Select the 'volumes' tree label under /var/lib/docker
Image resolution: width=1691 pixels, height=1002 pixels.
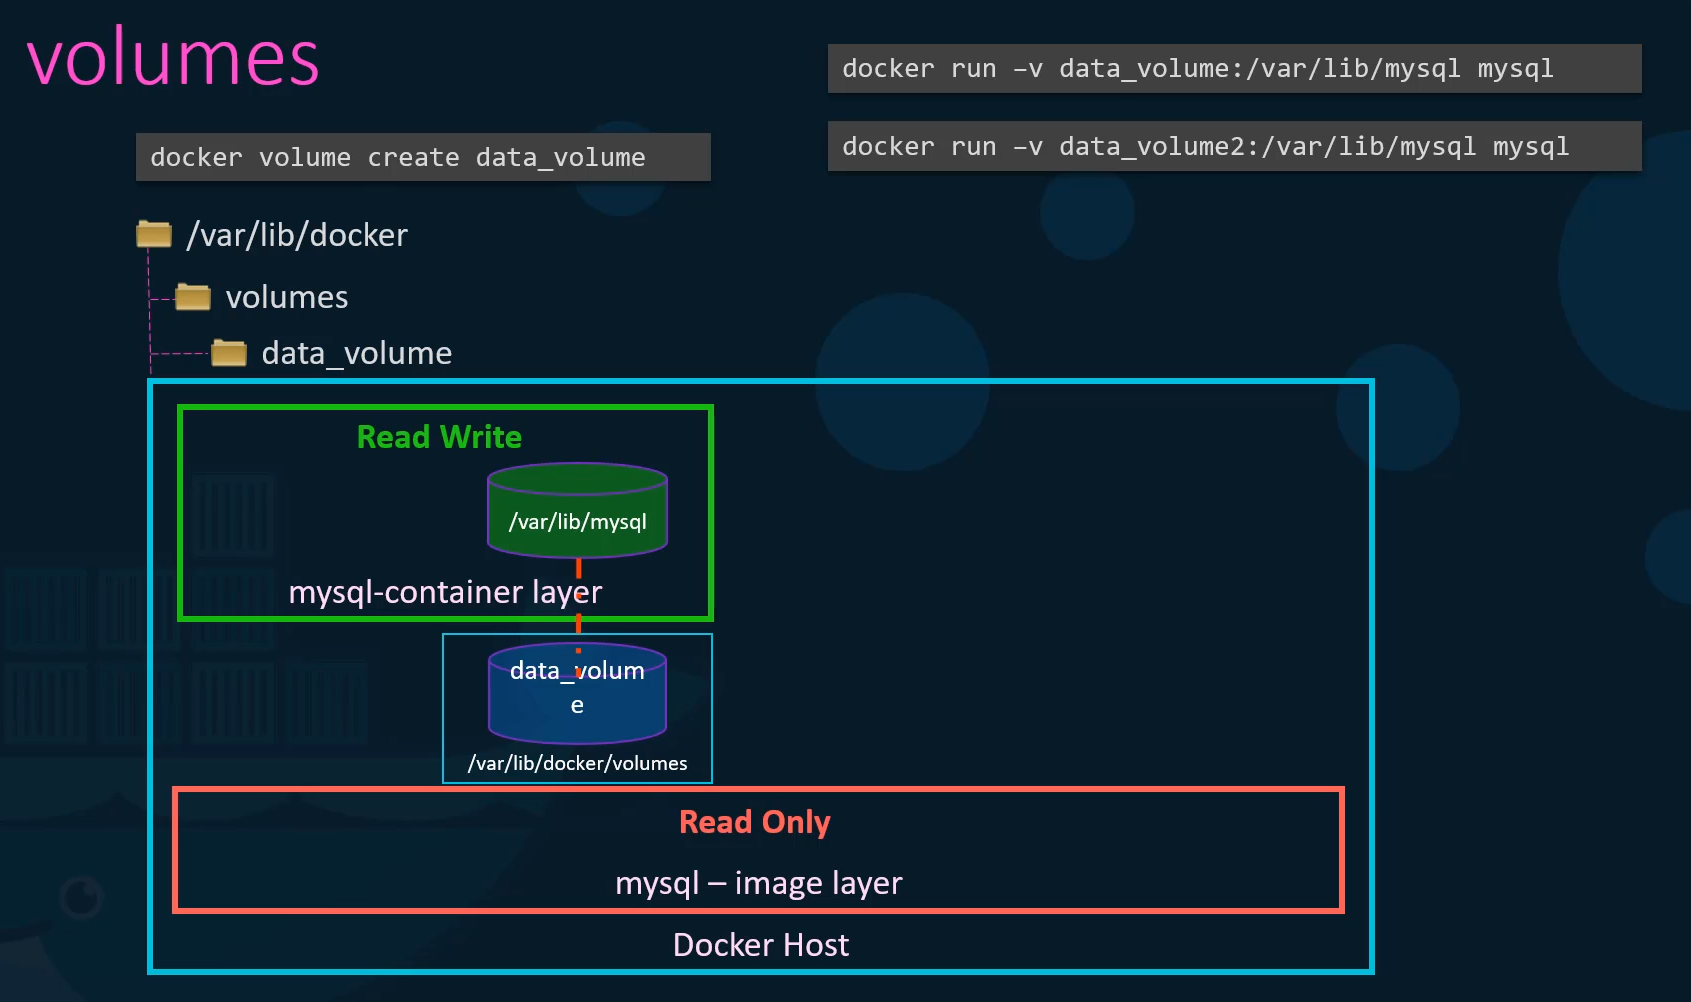point(287,297)
